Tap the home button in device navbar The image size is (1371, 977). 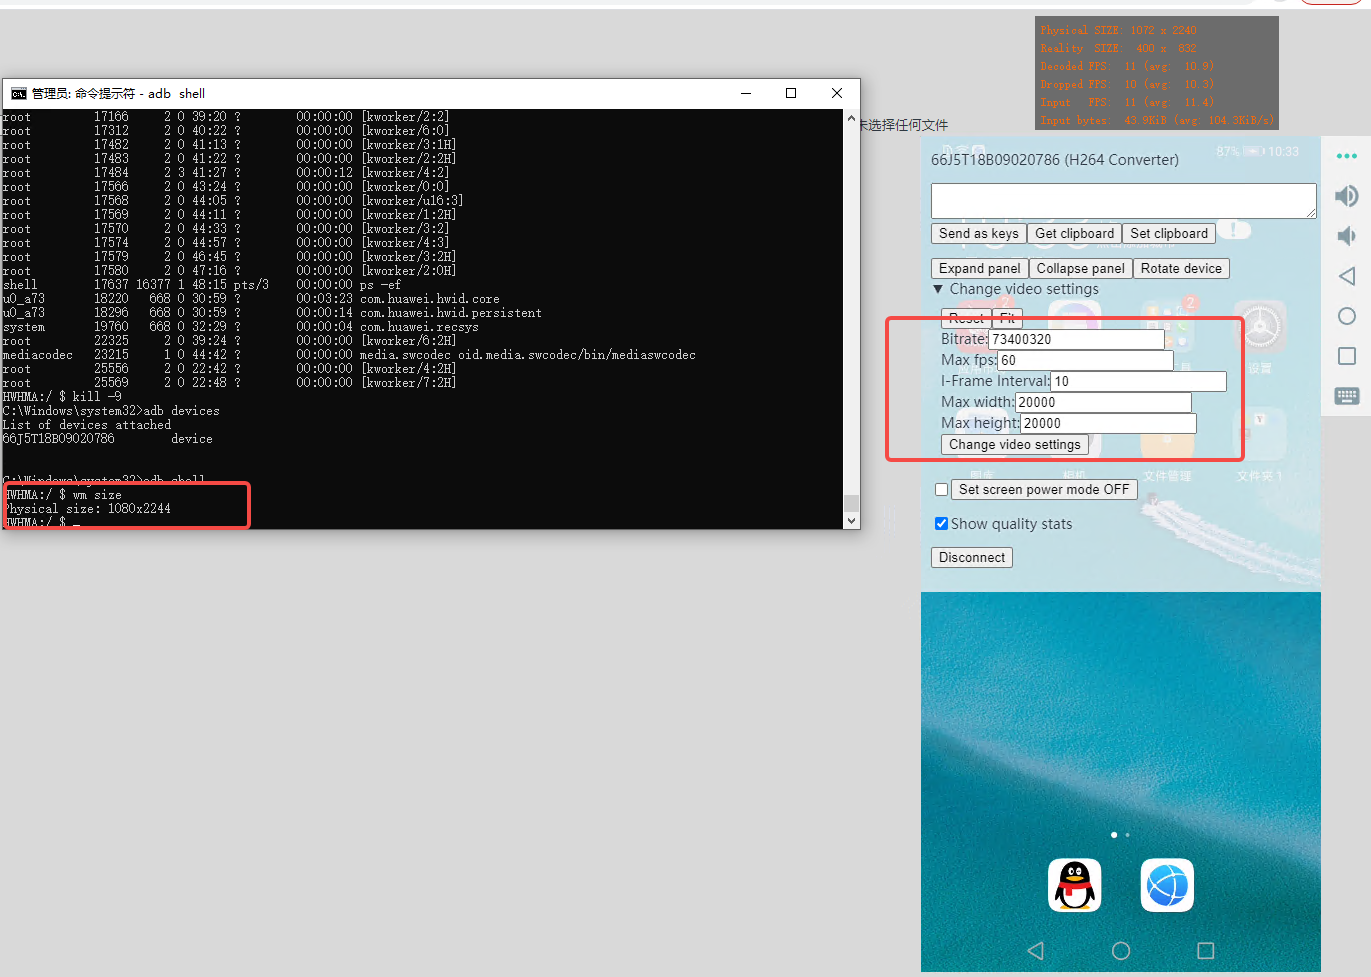coord(1120,950)
